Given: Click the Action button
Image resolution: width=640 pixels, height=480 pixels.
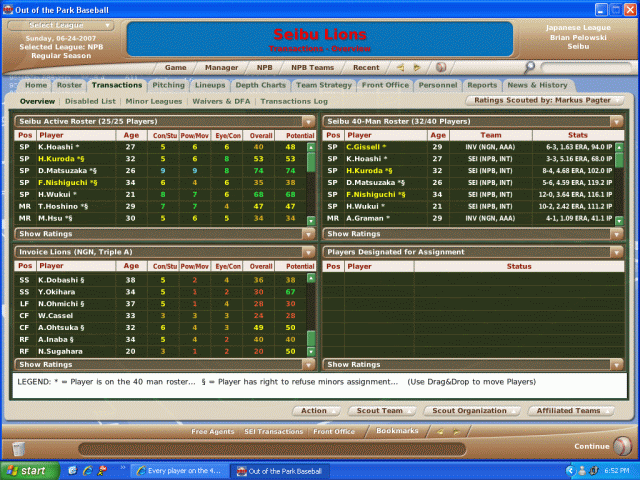Looking at the screenshot, I should (x=316, y=411).
